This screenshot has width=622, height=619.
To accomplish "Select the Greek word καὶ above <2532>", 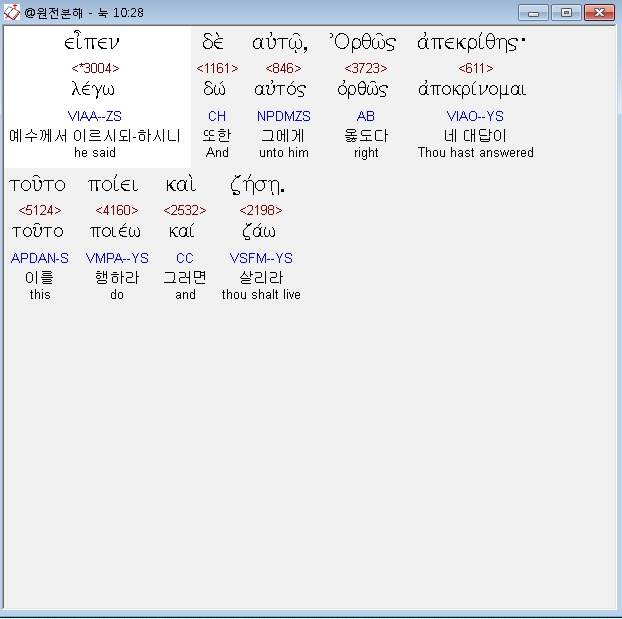I will pyautogui.click(x=181, y=184).
